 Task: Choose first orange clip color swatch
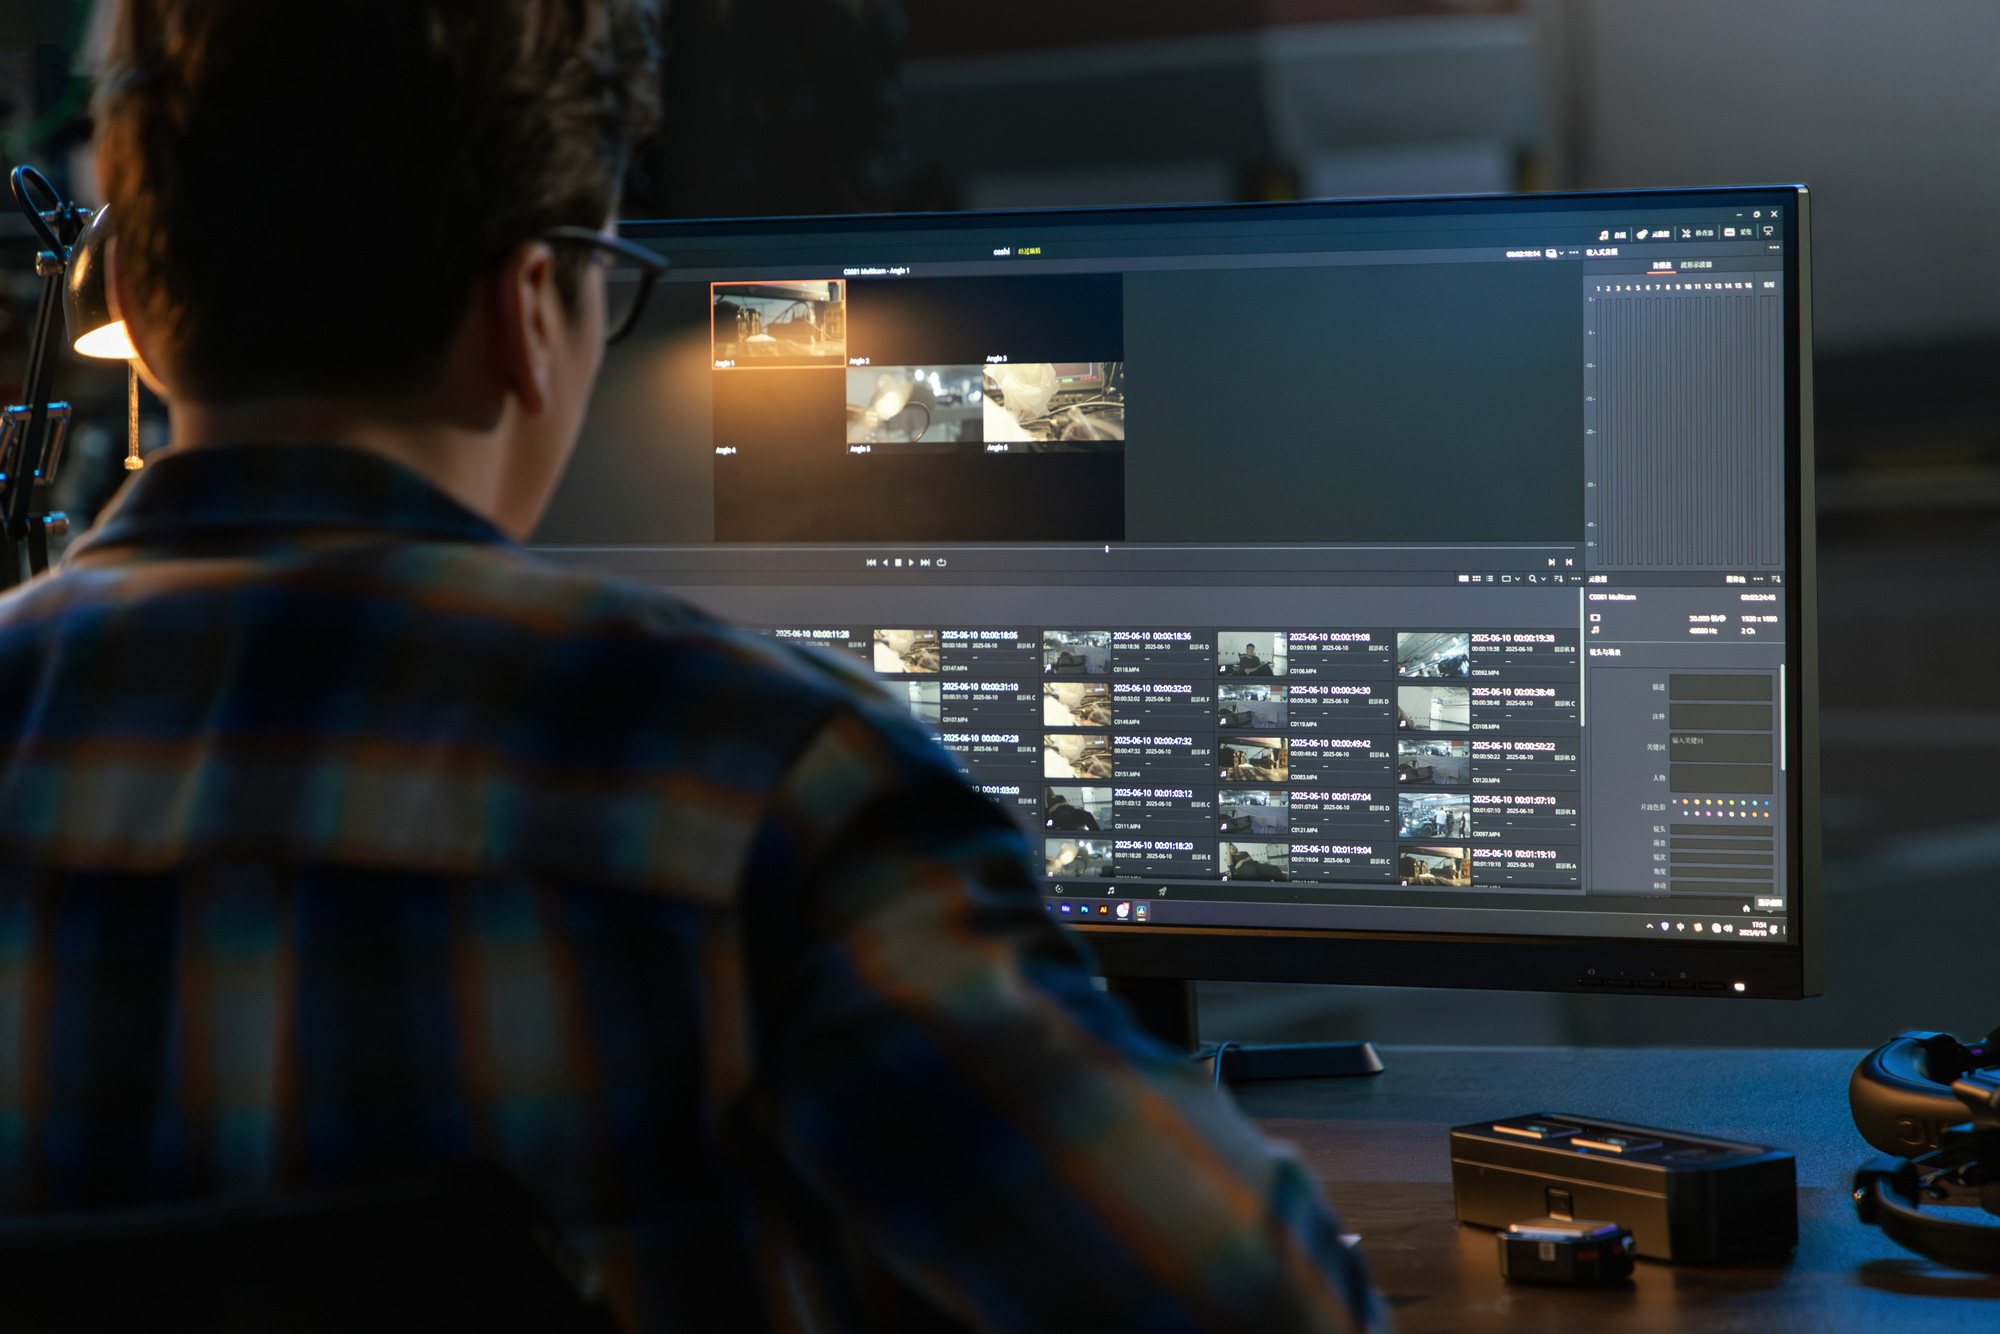[1685, 802]
